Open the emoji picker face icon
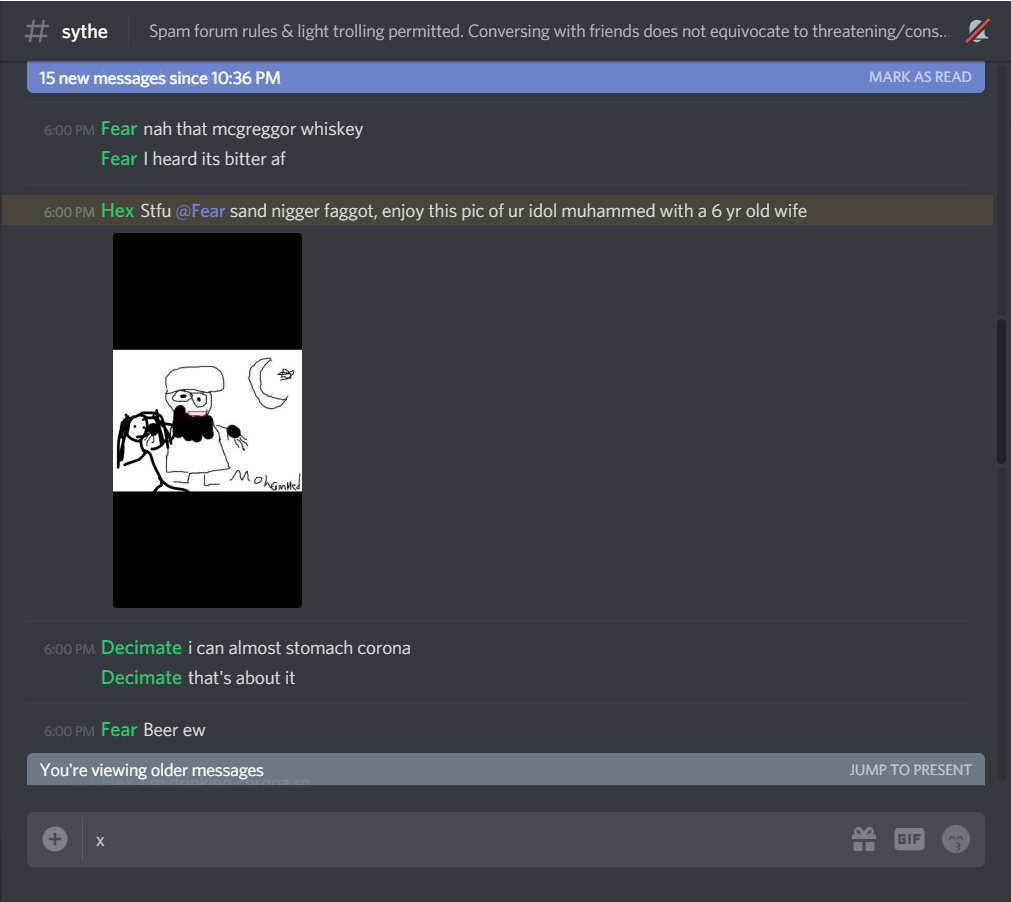Screen dimensions: 1011x902 pyautogui.click(x=956, y=839)
